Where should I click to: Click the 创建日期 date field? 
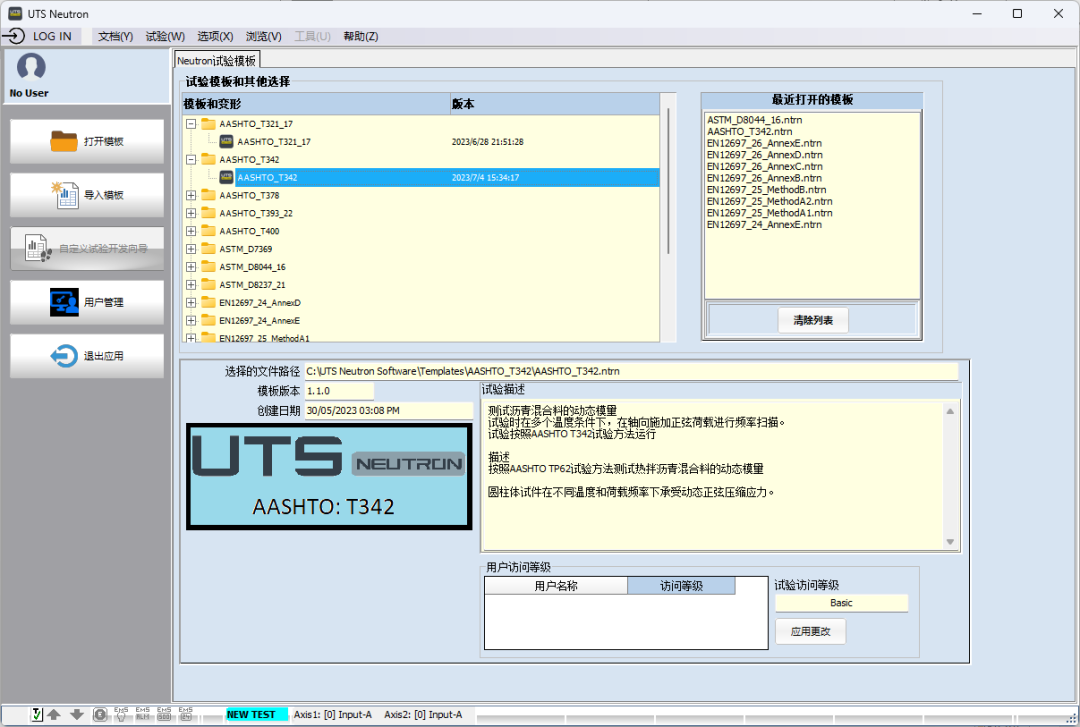tap(388, 411)
